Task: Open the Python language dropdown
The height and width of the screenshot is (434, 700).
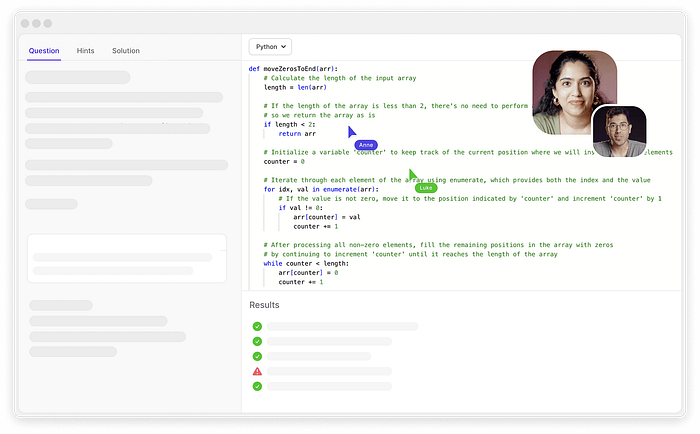Action: pyautogui.click(x=270, y=46)
